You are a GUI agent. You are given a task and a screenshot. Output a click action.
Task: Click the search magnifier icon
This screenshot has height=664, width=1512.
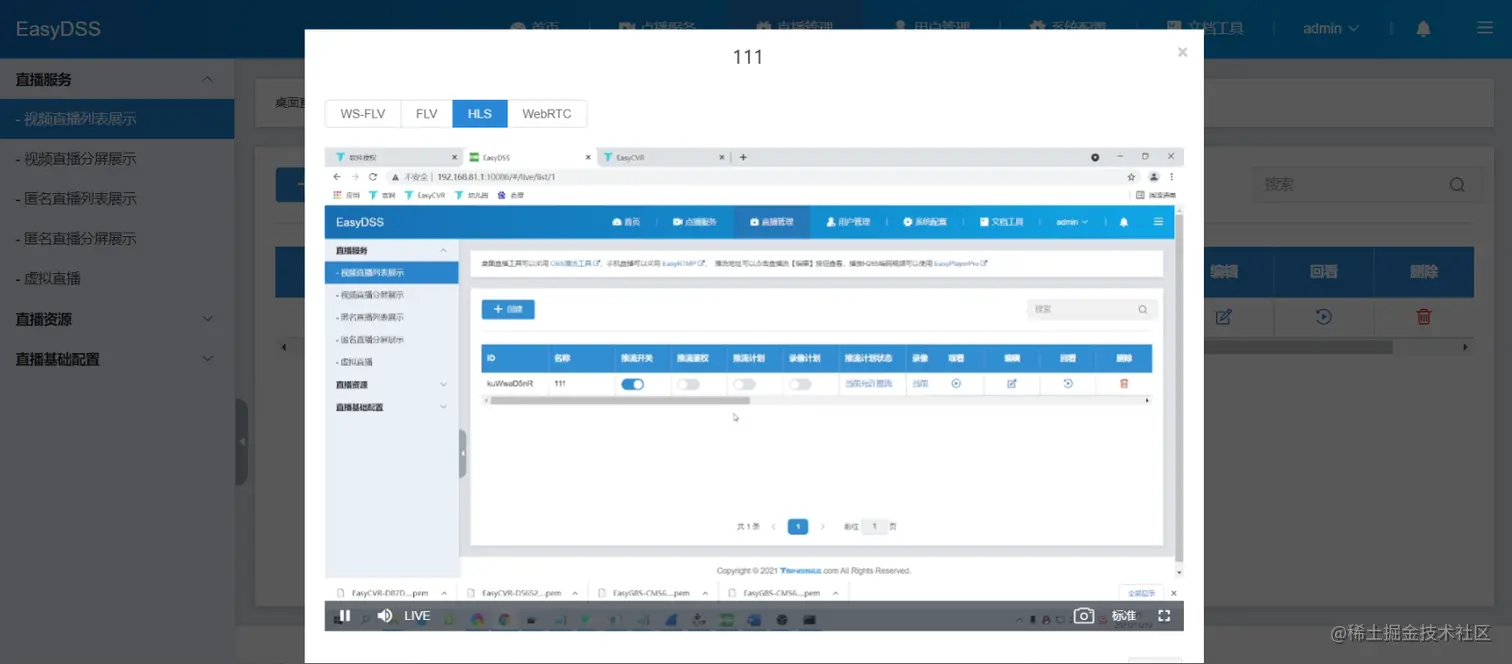point(1457,184)
